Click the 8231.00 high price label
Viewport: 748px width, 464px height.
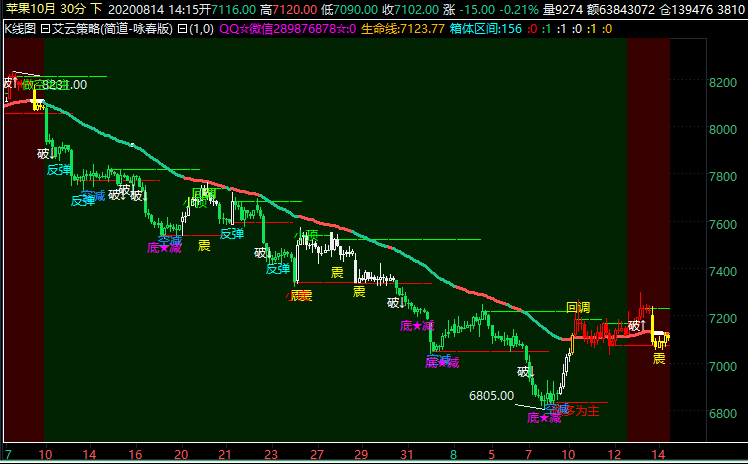tap(64, 85)
